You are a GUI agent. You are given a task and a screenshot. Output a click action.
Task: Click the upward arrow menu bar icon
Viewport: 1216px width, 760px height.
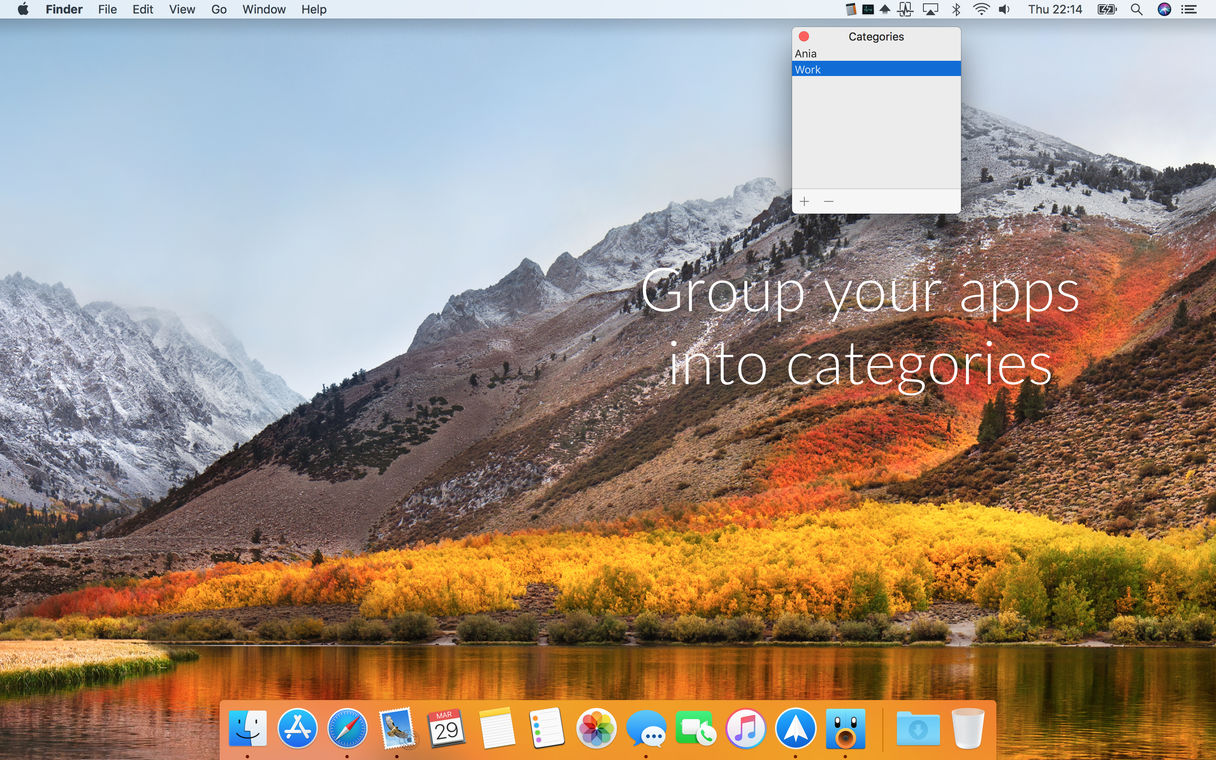pyautogui.click(x=885, y=9)
